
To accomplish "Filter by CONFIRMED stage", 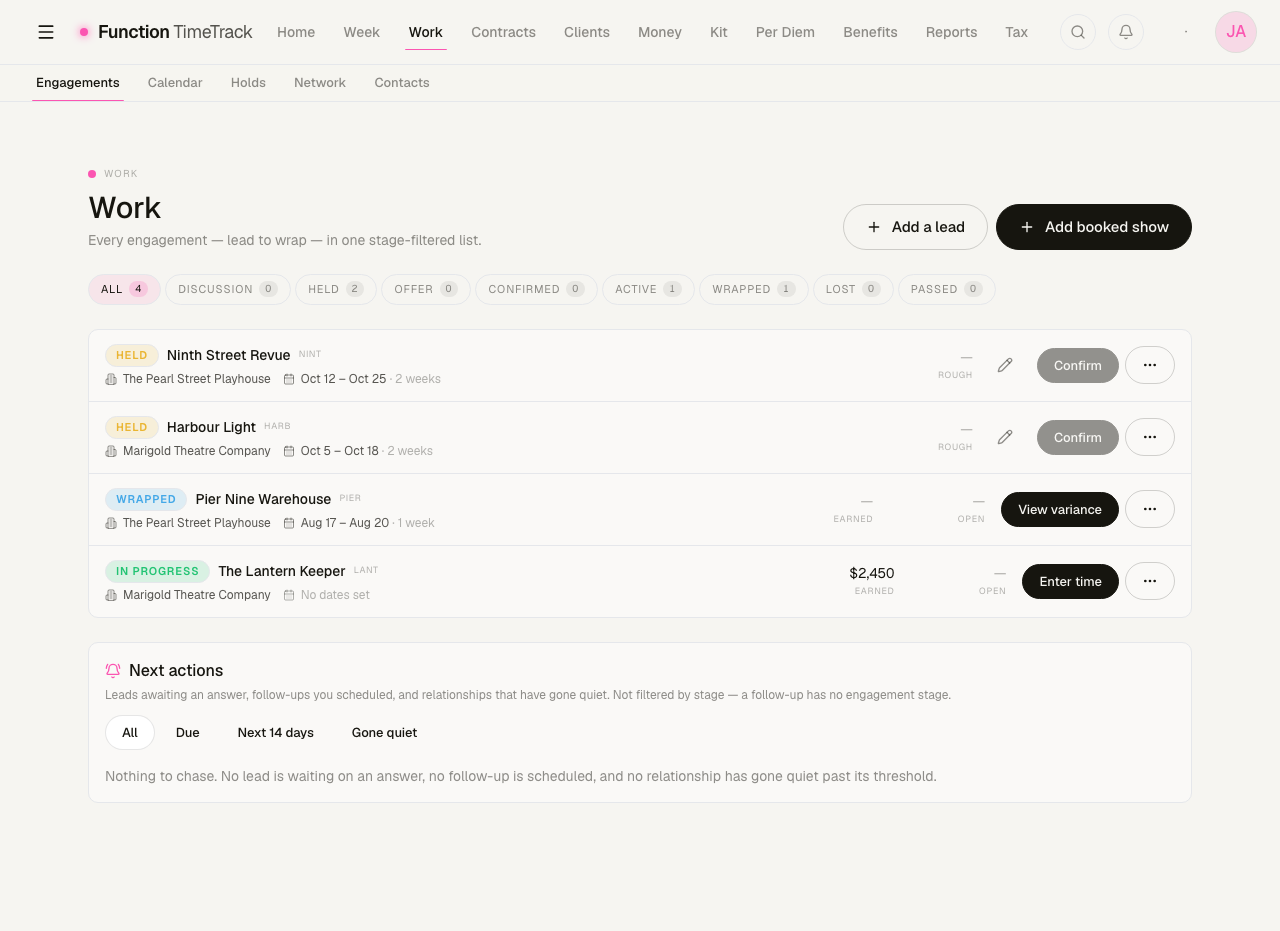I will click(x=536, y=289).
